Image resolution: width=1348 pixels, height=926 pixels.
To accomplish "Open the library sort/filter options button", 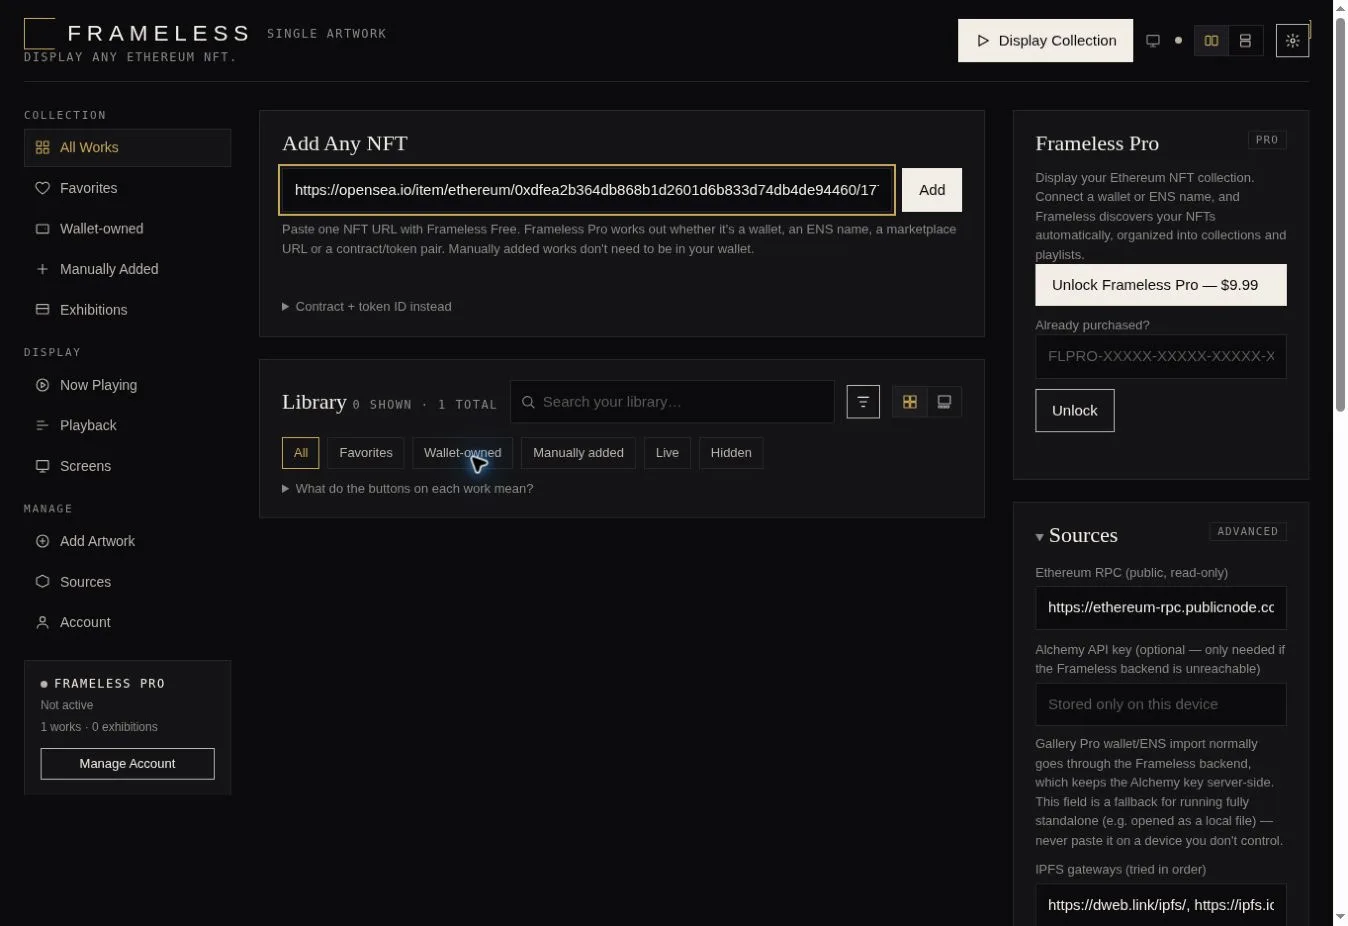I will (x=863, y=402).
